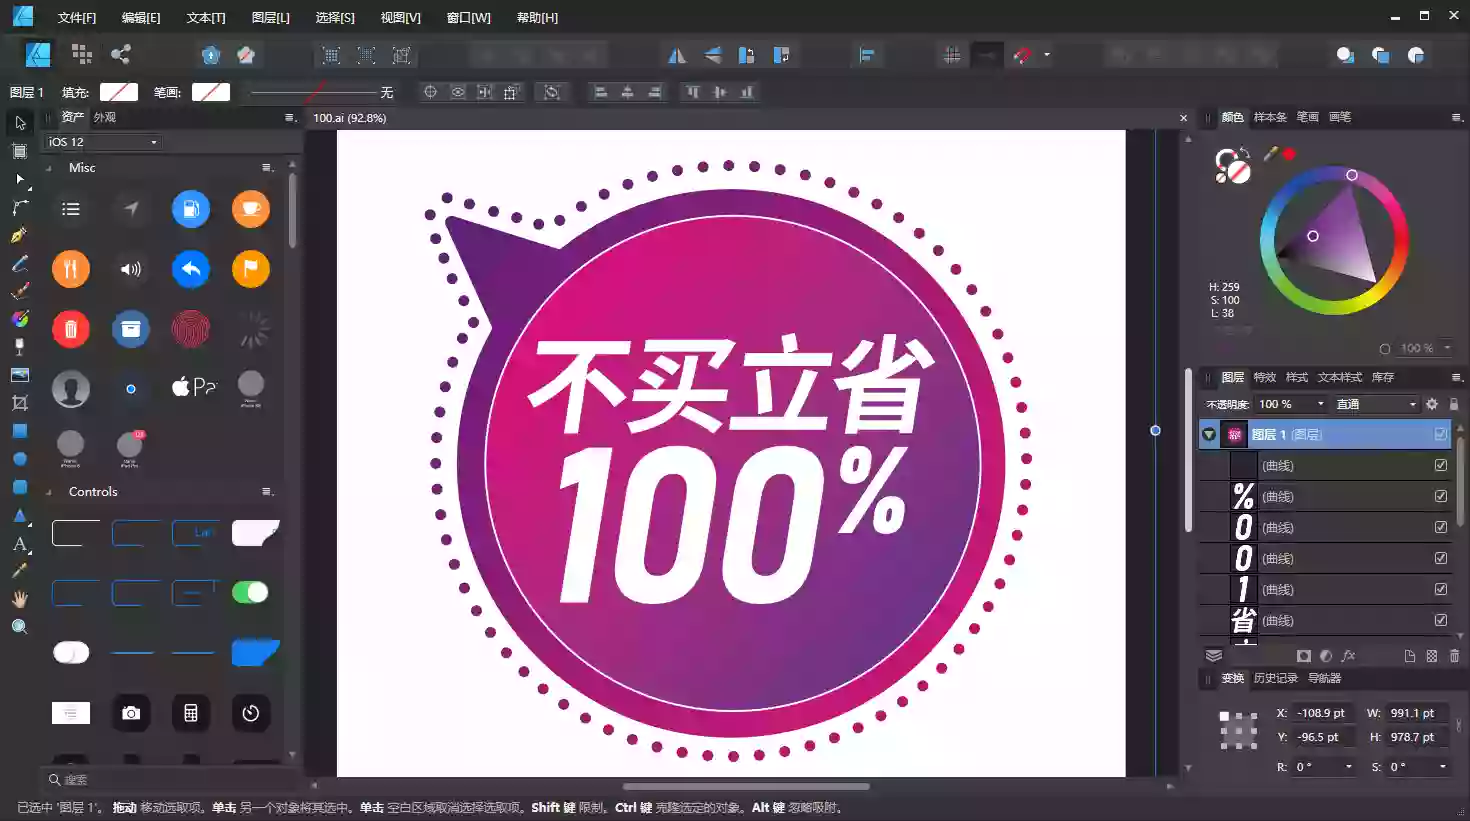This screenshot has height=821, width=1470.
Task: Disable the 1 curve layer checkbox
Action: click(x=1440, y=588)
